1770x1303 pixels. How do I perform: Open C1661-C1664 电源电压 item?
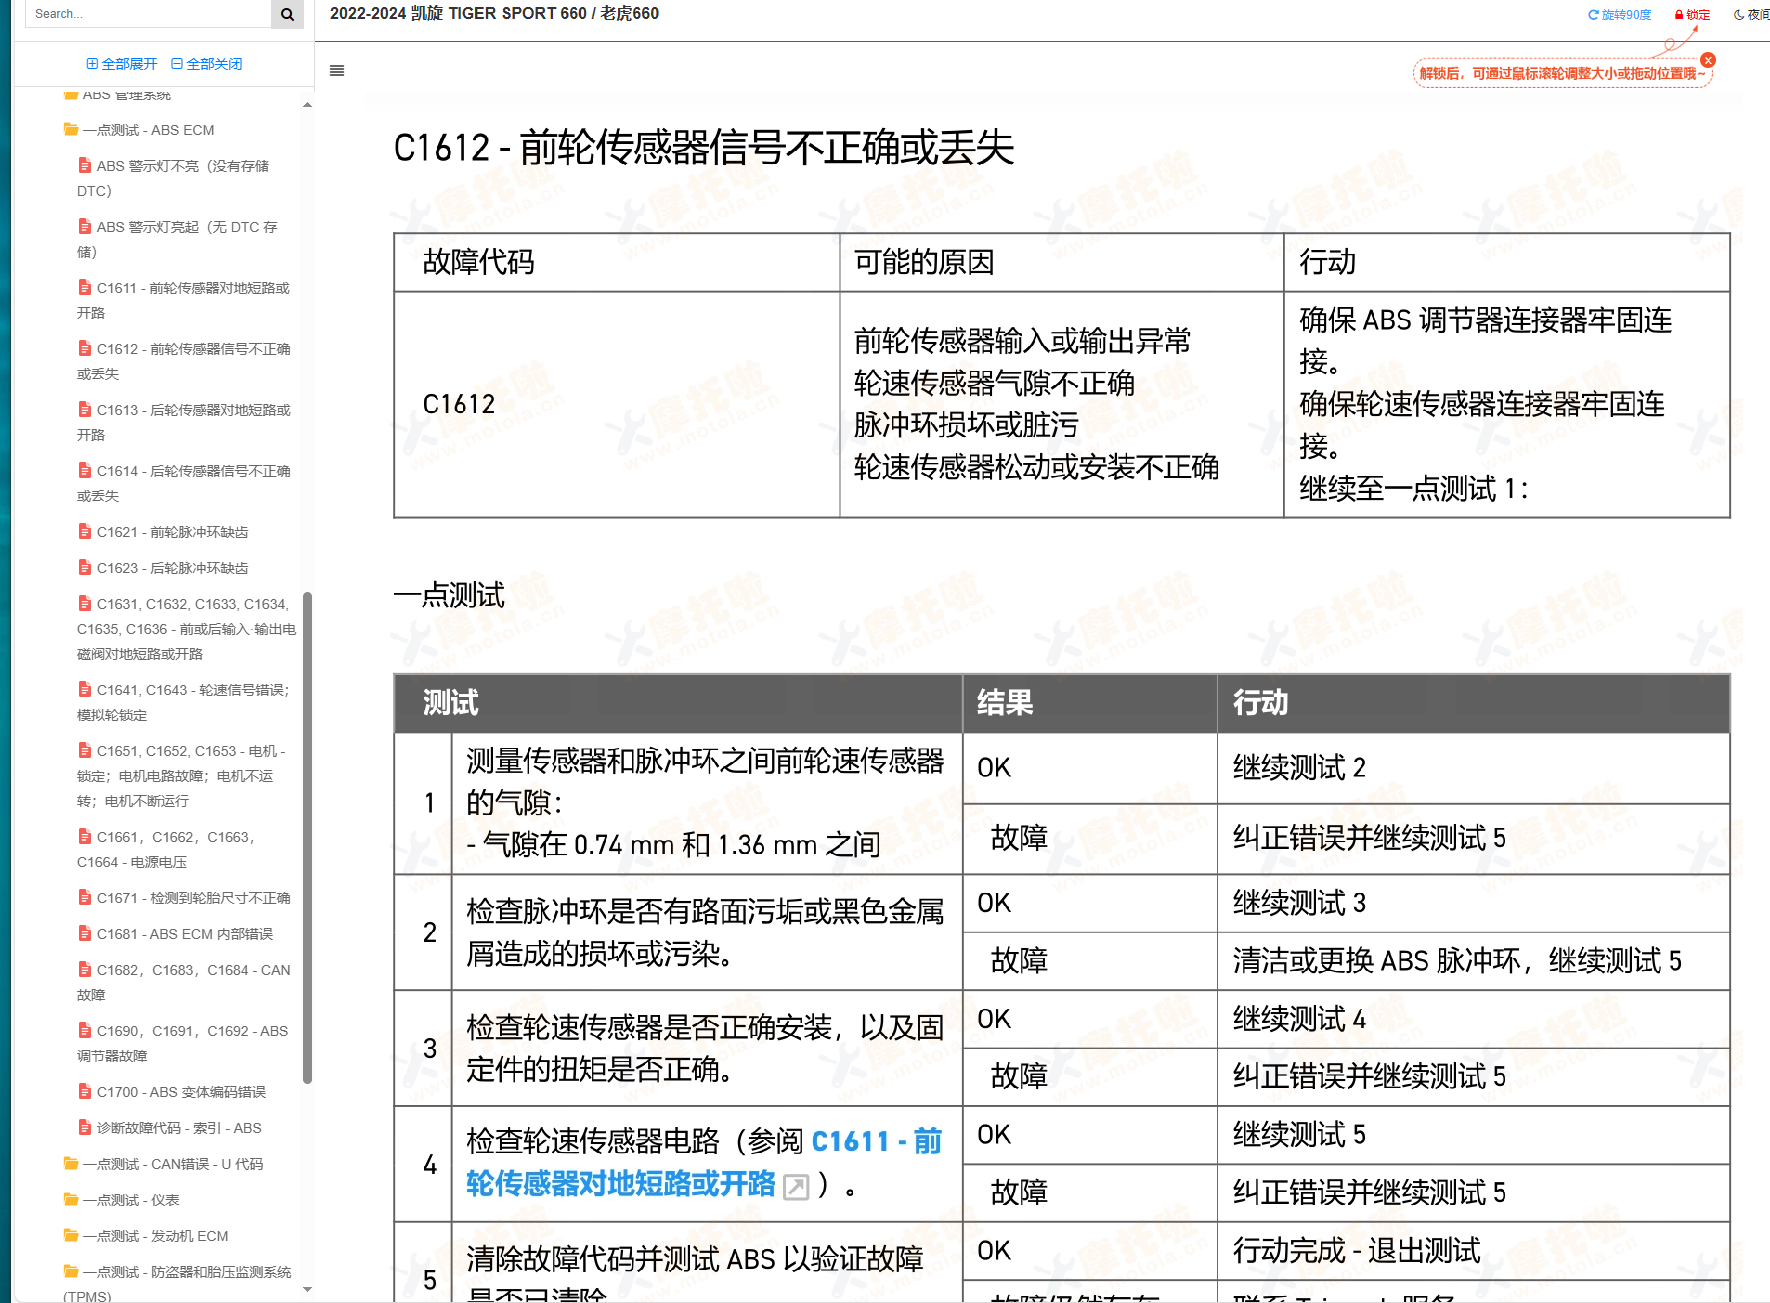(167, 849)
